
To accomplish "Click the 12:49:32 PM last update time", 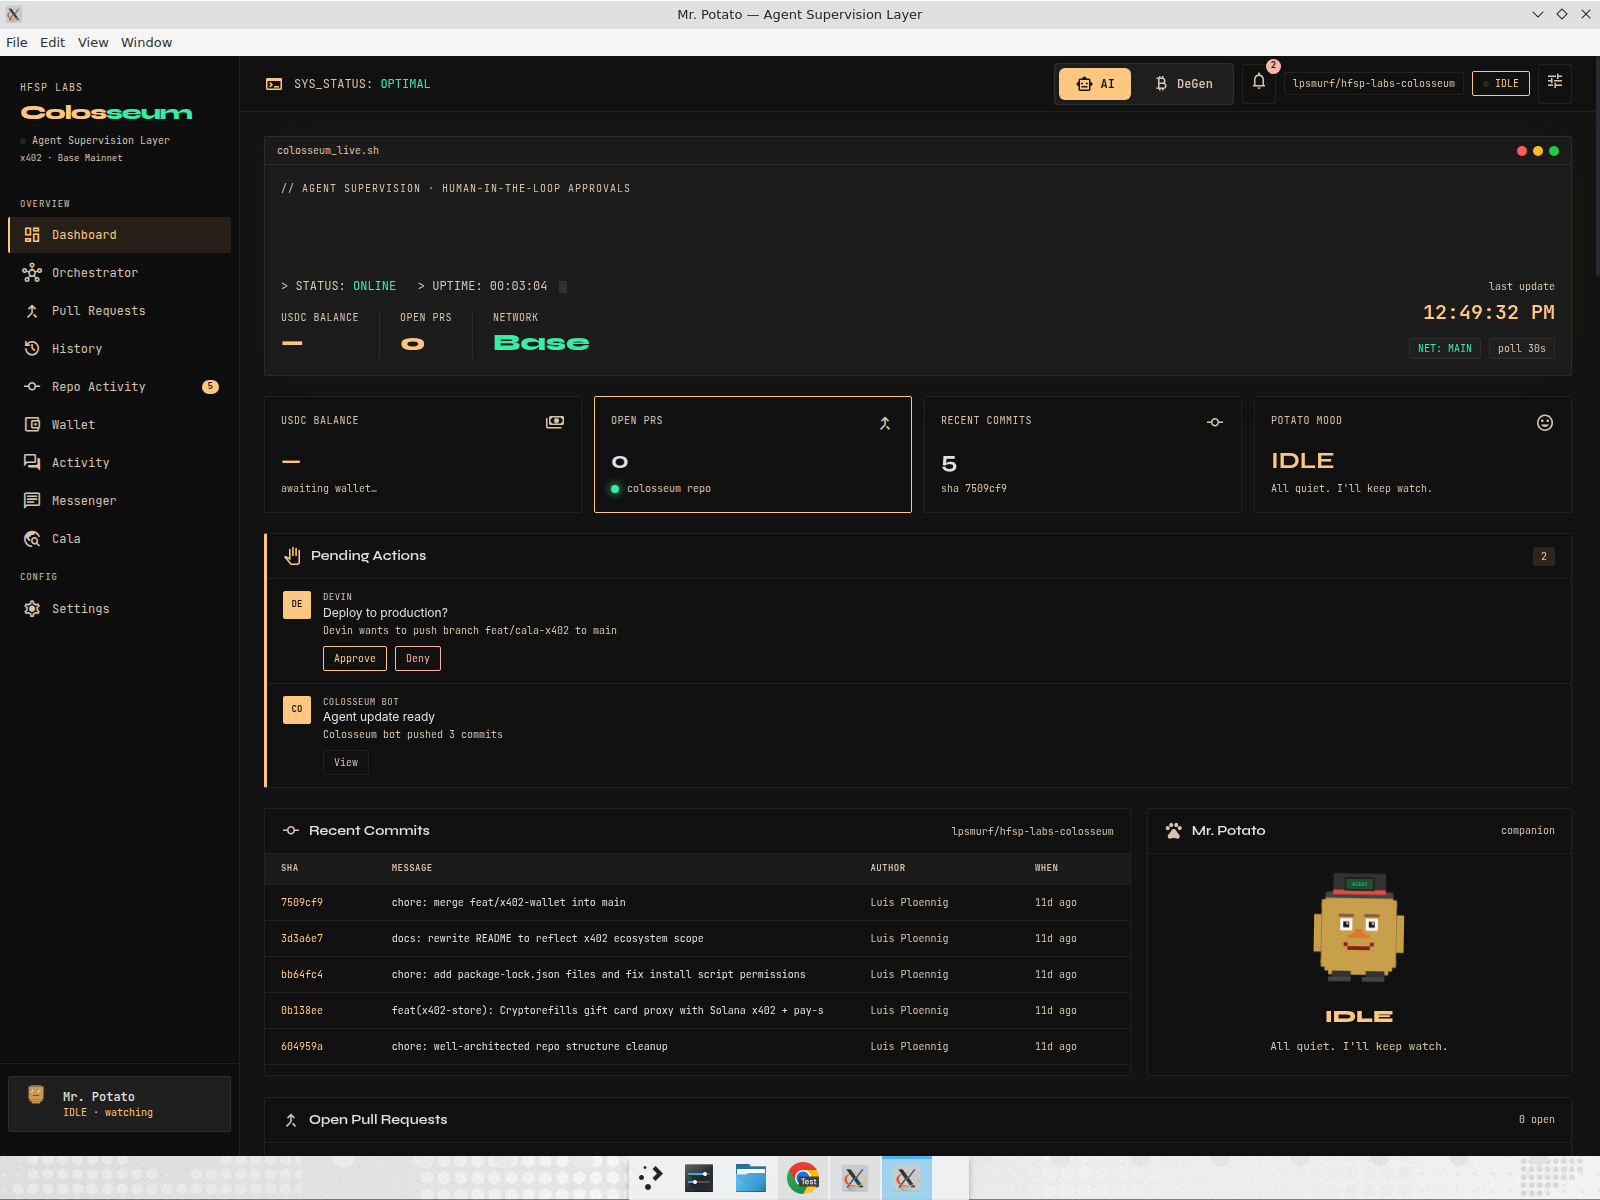I will [1489, 313].
